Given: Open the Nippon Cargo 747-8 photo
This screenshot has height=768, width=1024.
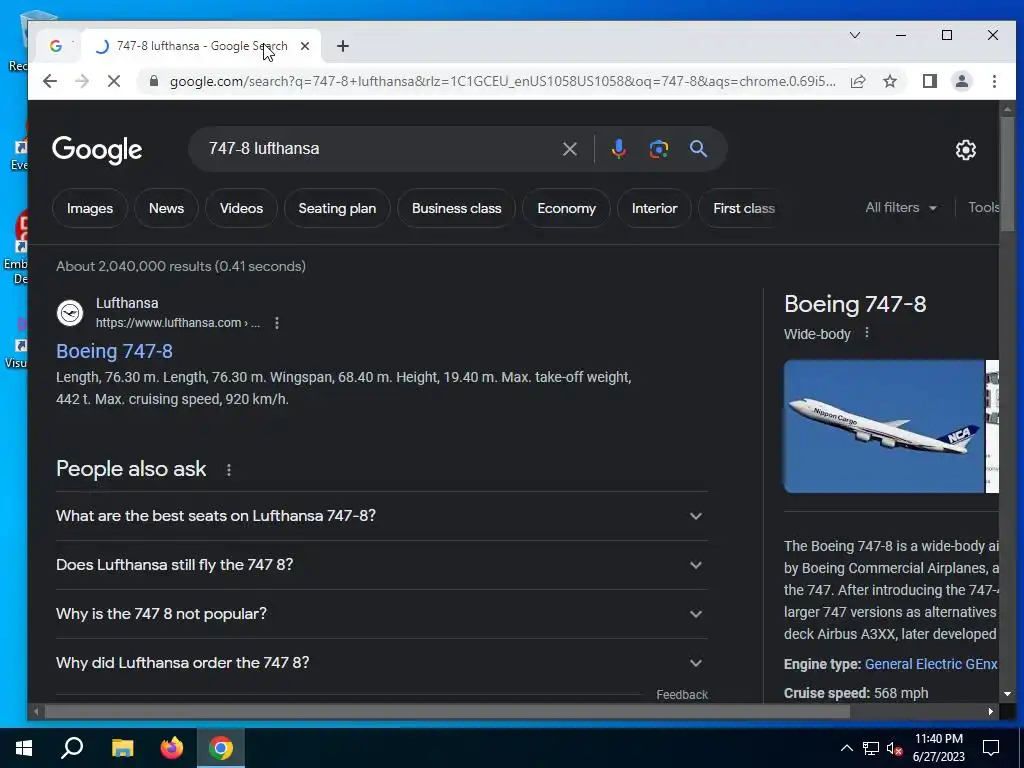Looking at the screenshot, I should click(x=884, y=426).
